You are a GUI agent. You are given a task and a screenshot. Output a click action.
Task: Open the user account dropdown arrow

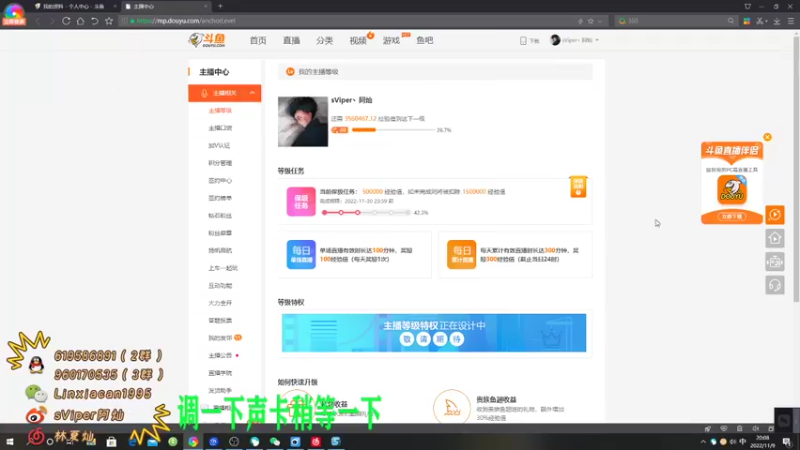597,40
